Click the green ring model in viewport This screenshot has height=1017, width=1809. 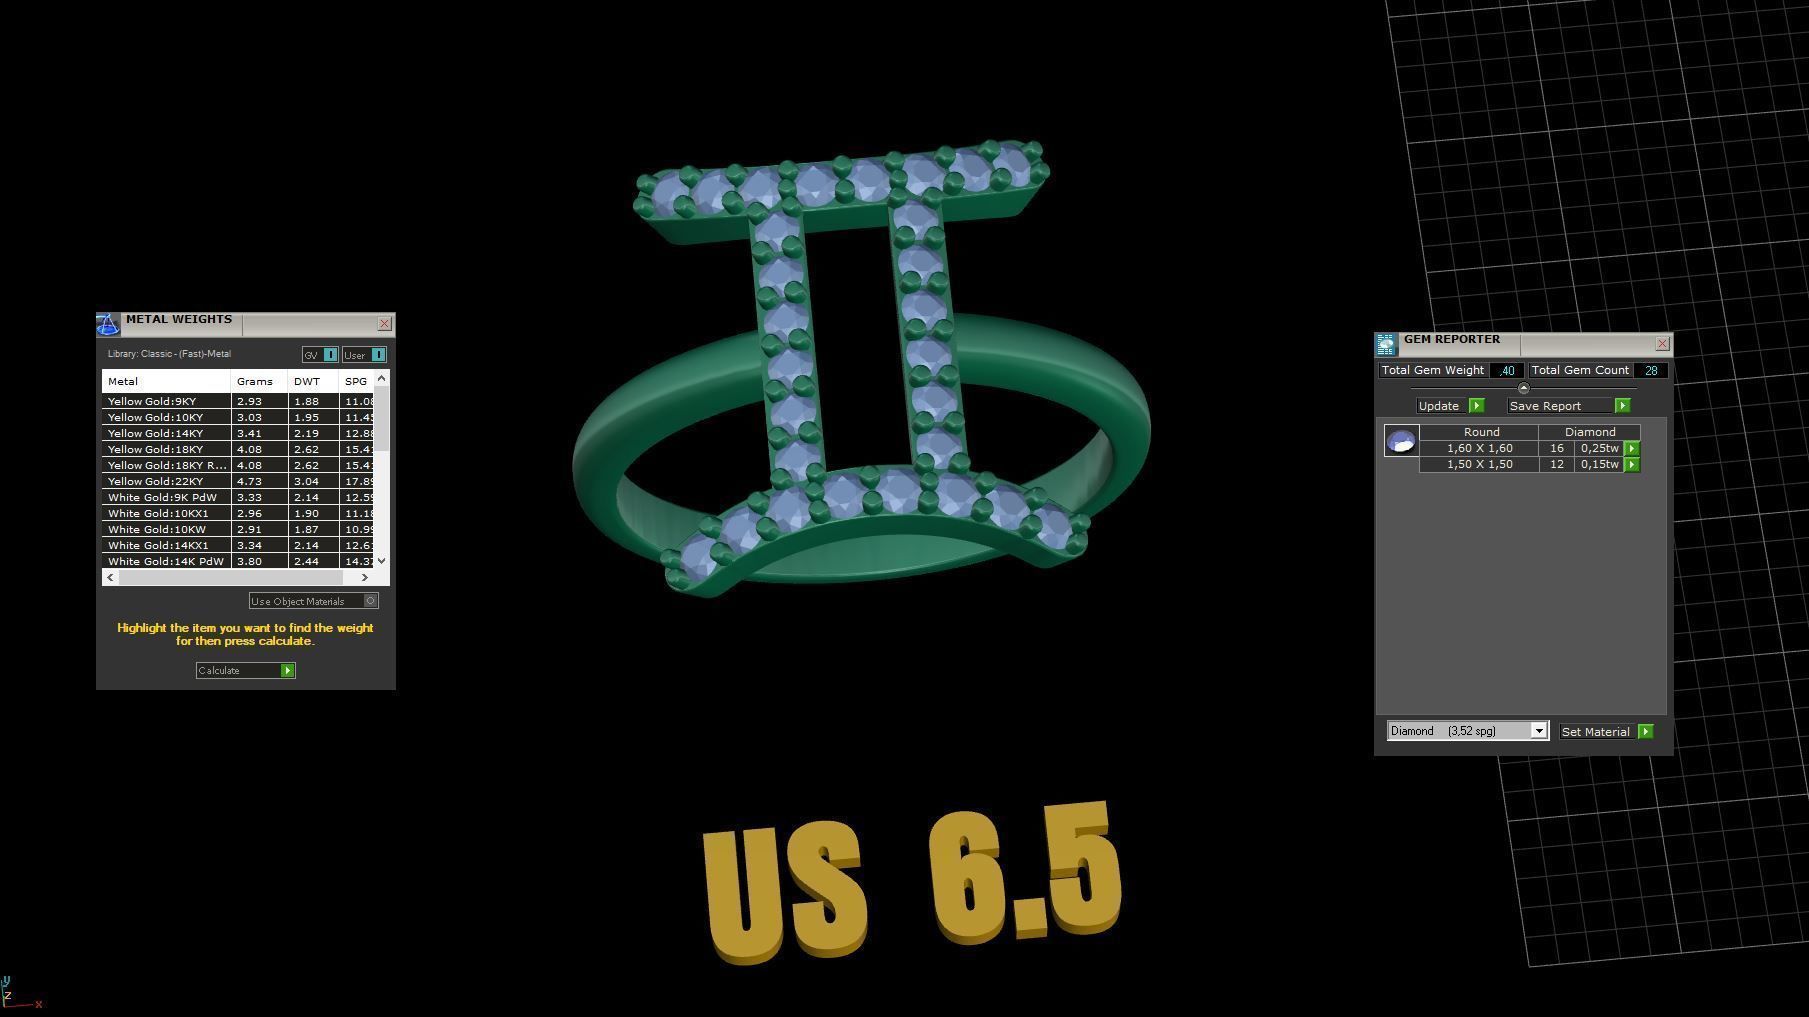(862, 370)
